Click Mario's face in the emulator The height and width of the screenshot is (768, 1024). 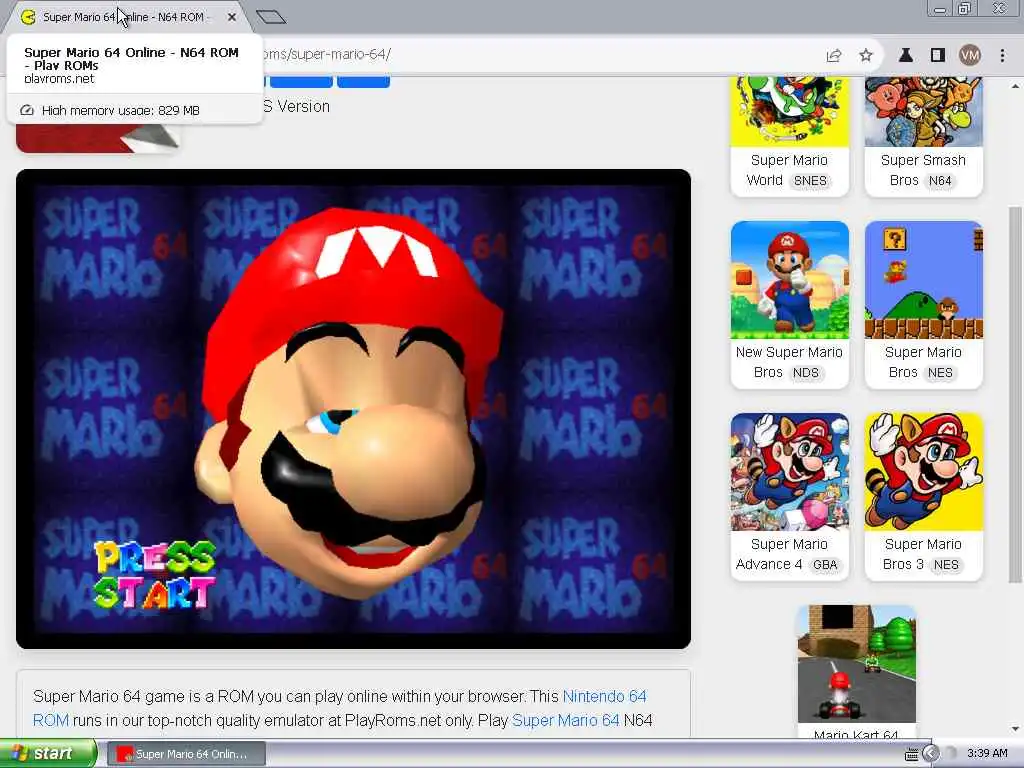[x=349, y=402]
